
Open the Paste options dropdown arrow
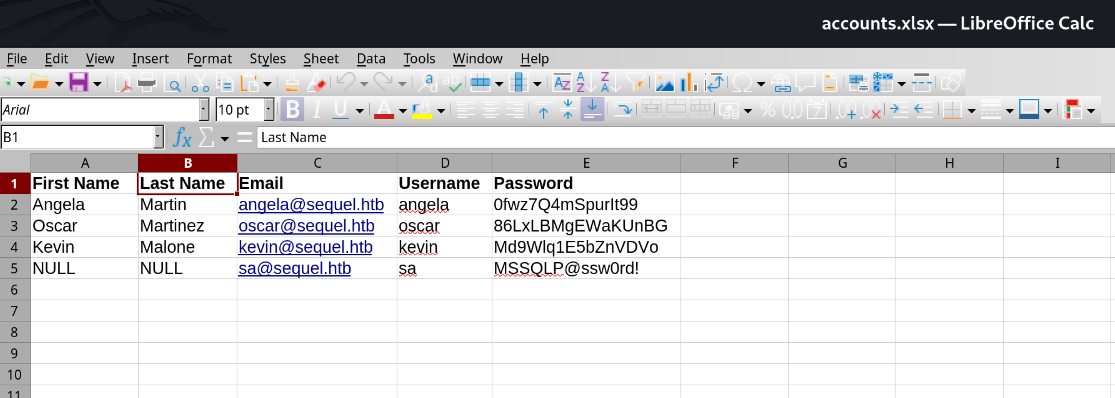tap(267, 84)
